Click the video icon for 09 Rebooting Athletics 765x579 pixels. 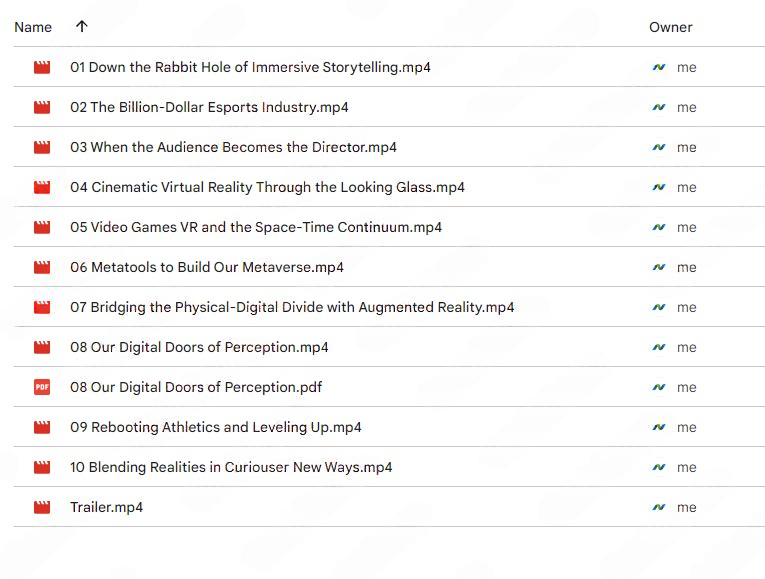42,427
